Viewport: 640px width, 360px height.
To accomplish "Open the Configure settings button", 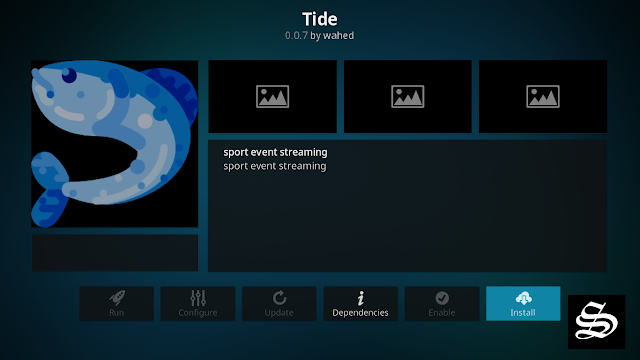I will (198, 303).
